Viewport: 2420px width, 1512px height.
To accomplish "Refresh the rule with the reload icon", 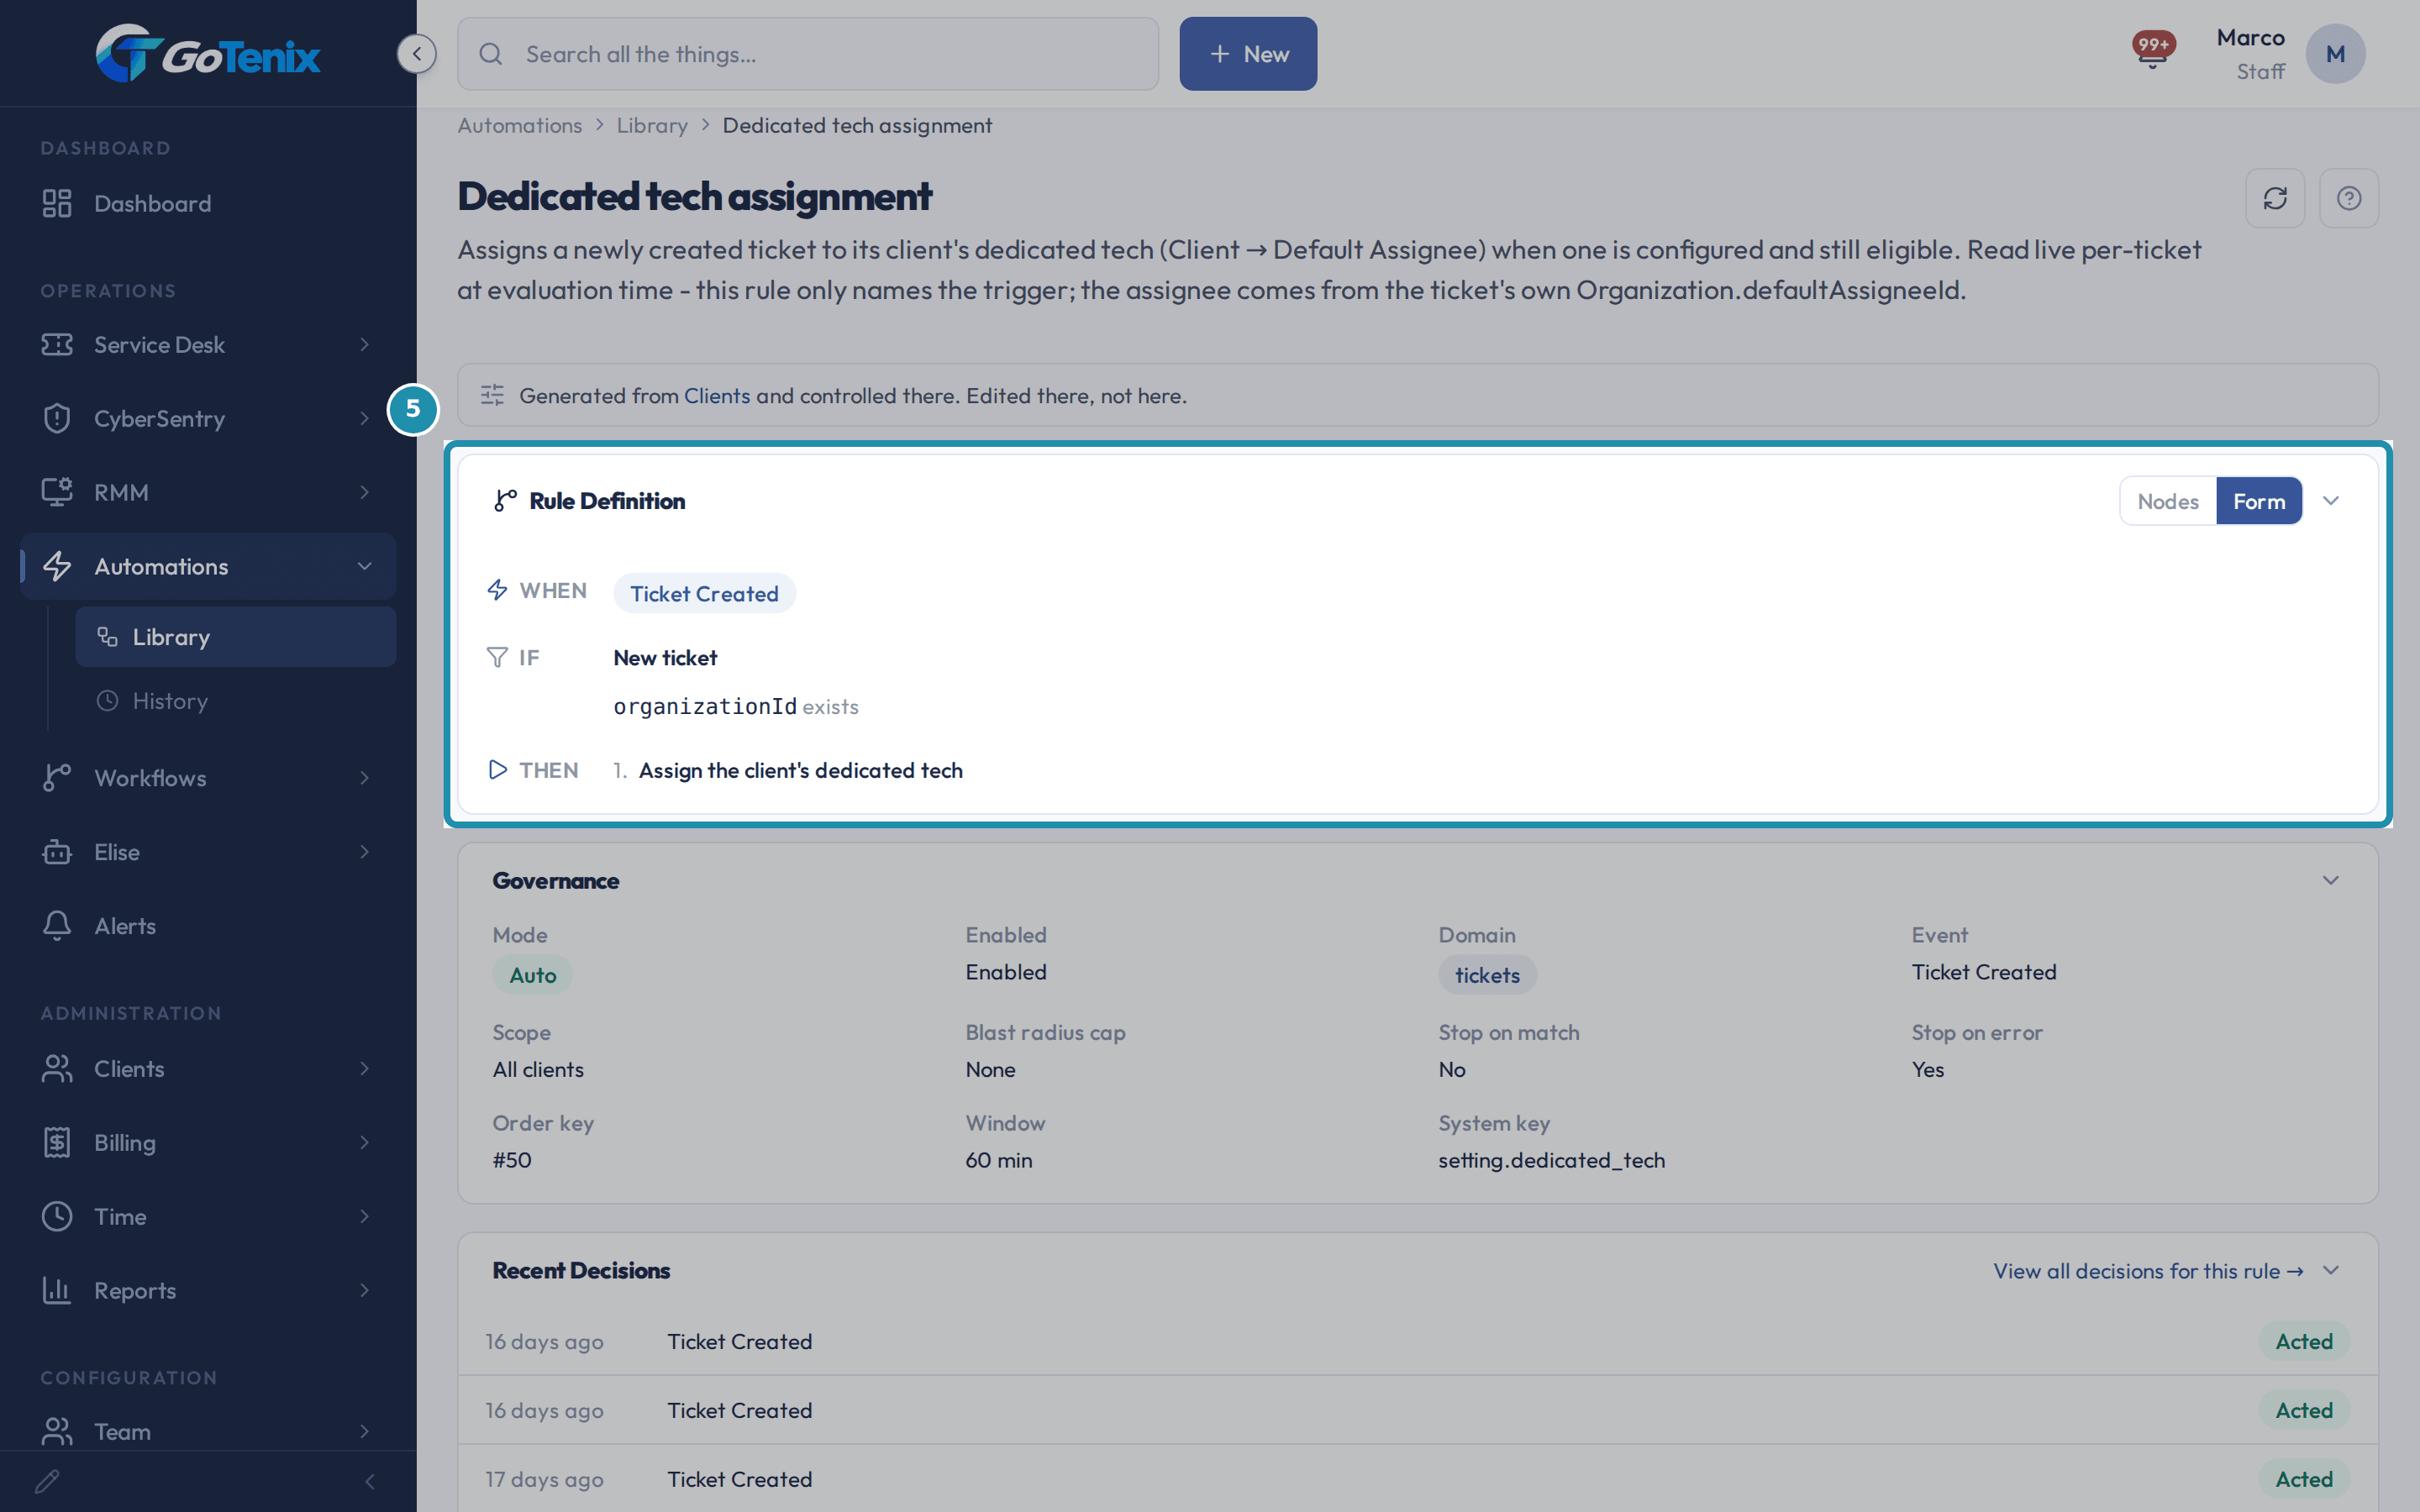I will pyautogui.click(x=2275, y=198).
